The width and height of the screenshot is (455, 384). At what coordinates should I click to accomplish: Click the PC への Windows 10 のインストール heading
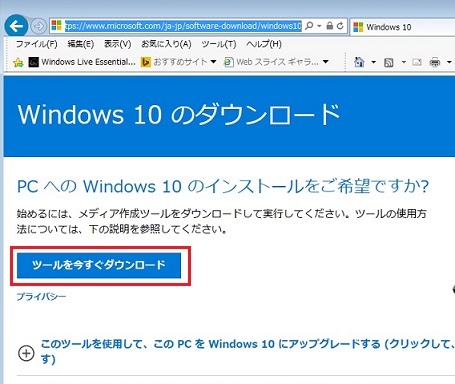(223, 186)
